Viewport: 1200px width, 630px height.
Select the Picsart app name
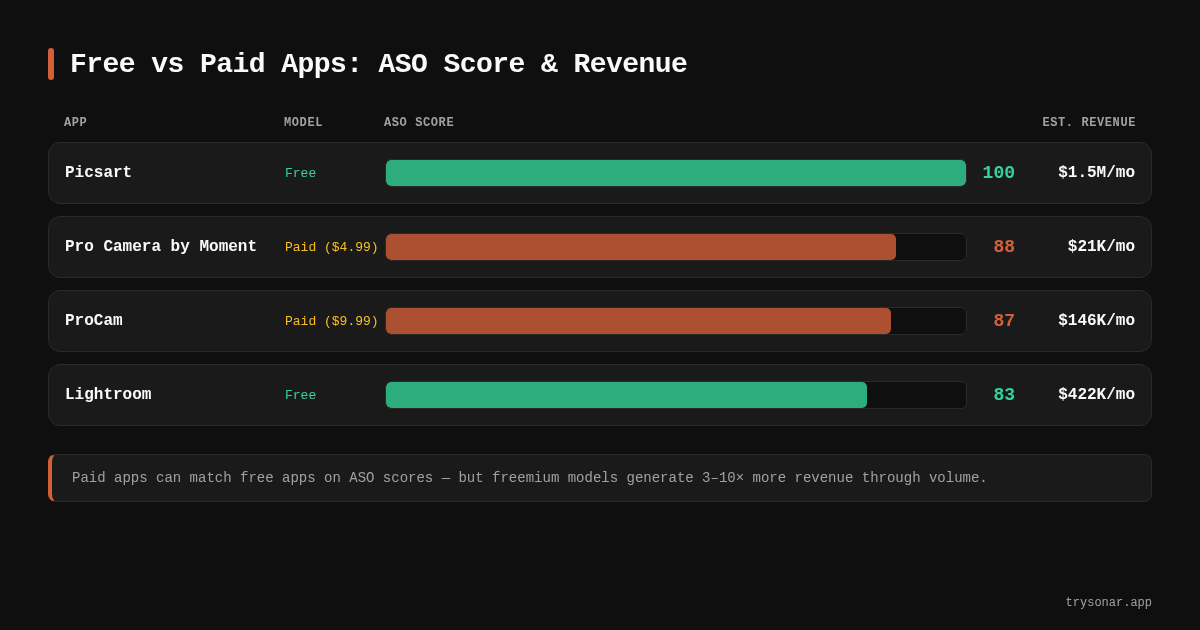(98, 173)
